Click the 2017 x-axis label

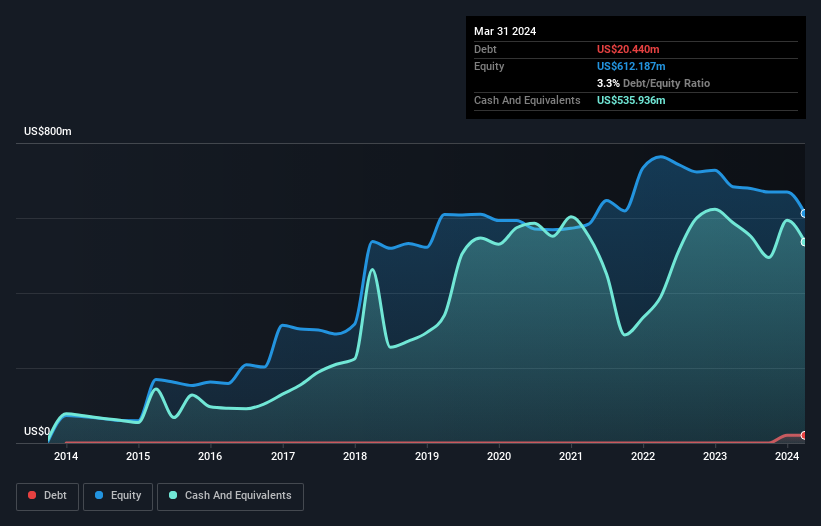click(283, 456)
